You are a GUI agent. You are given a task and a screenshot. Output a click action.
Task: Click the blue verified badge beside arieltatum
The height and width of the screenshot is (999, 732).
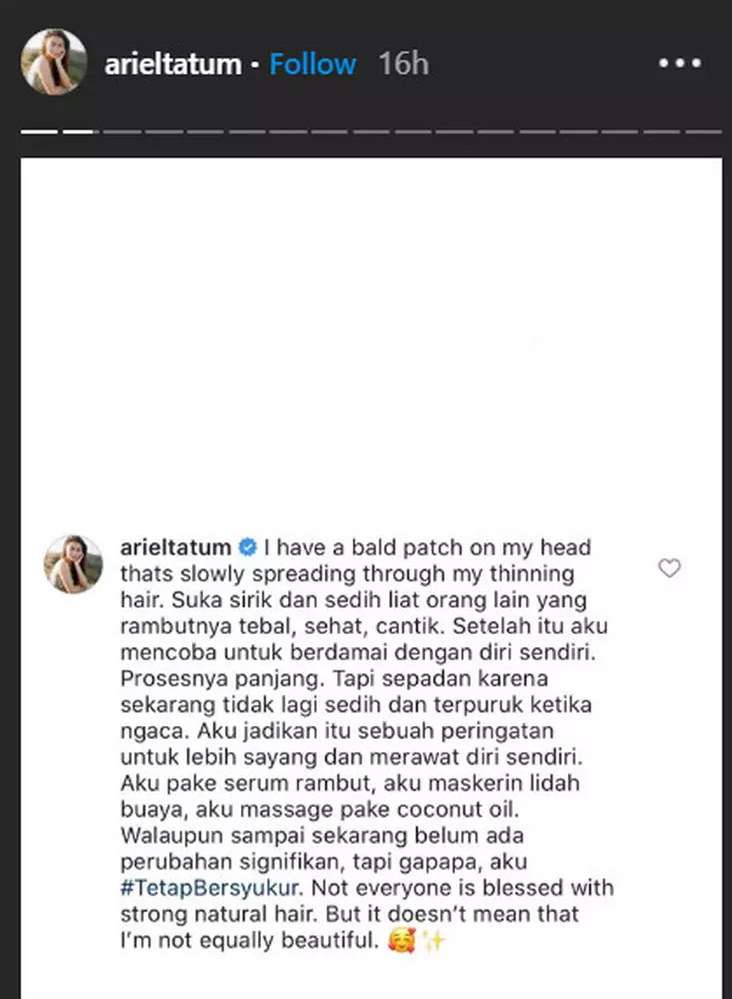pos(247,547)
